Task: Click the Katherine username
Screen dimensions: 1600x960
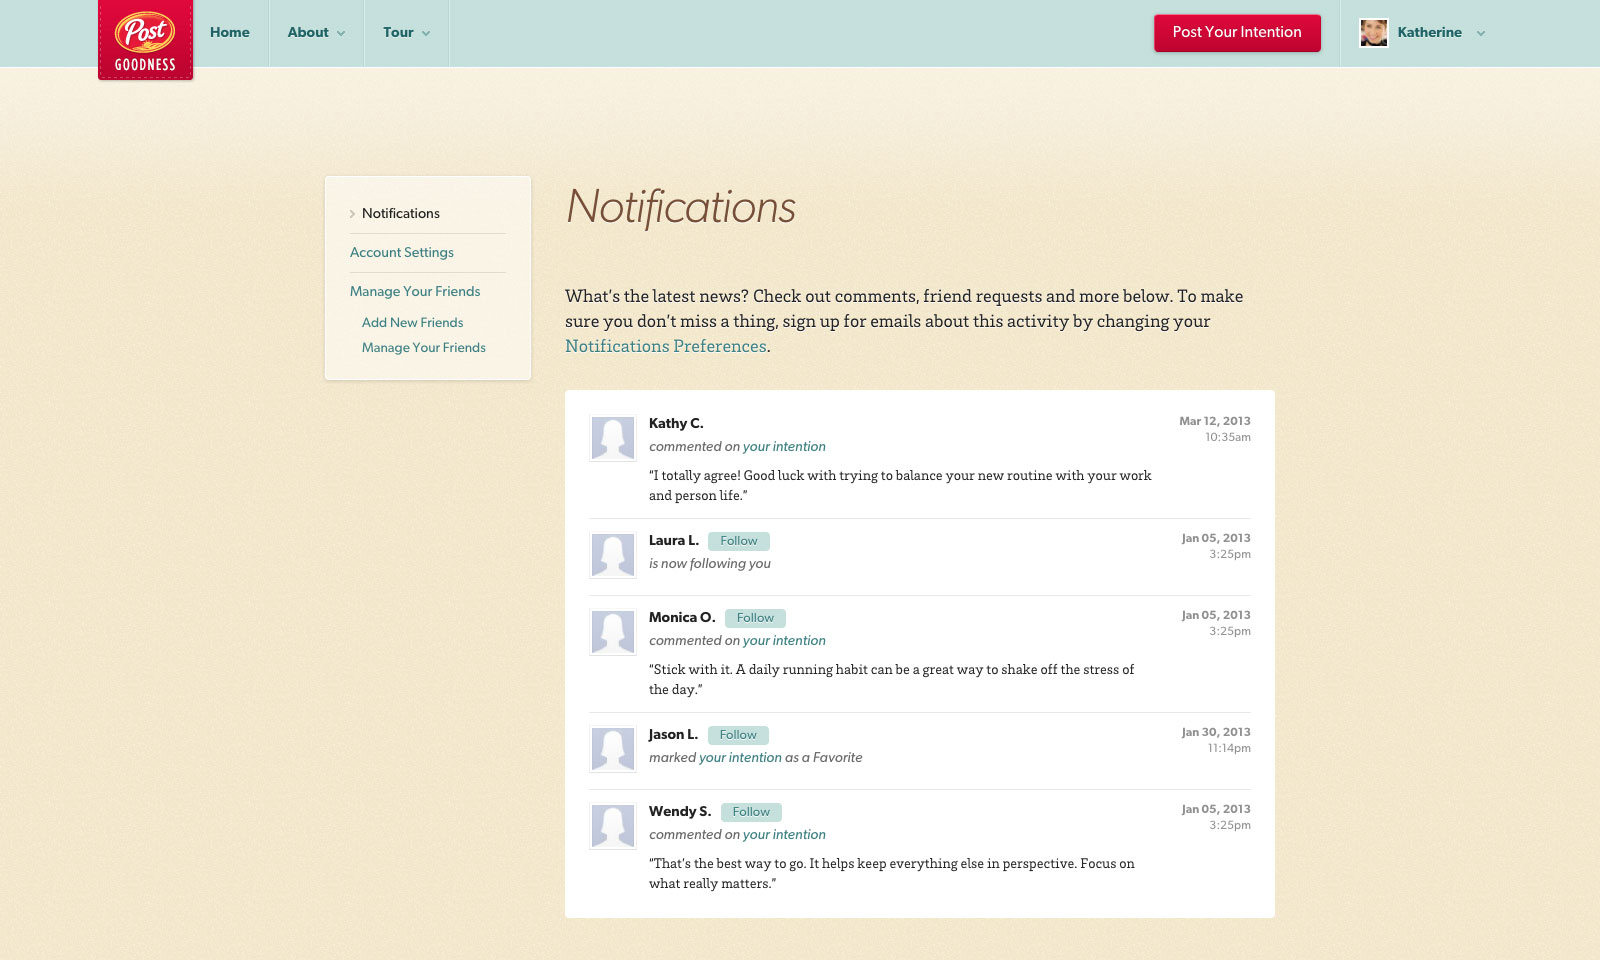Action: [x=1429, y=32]
